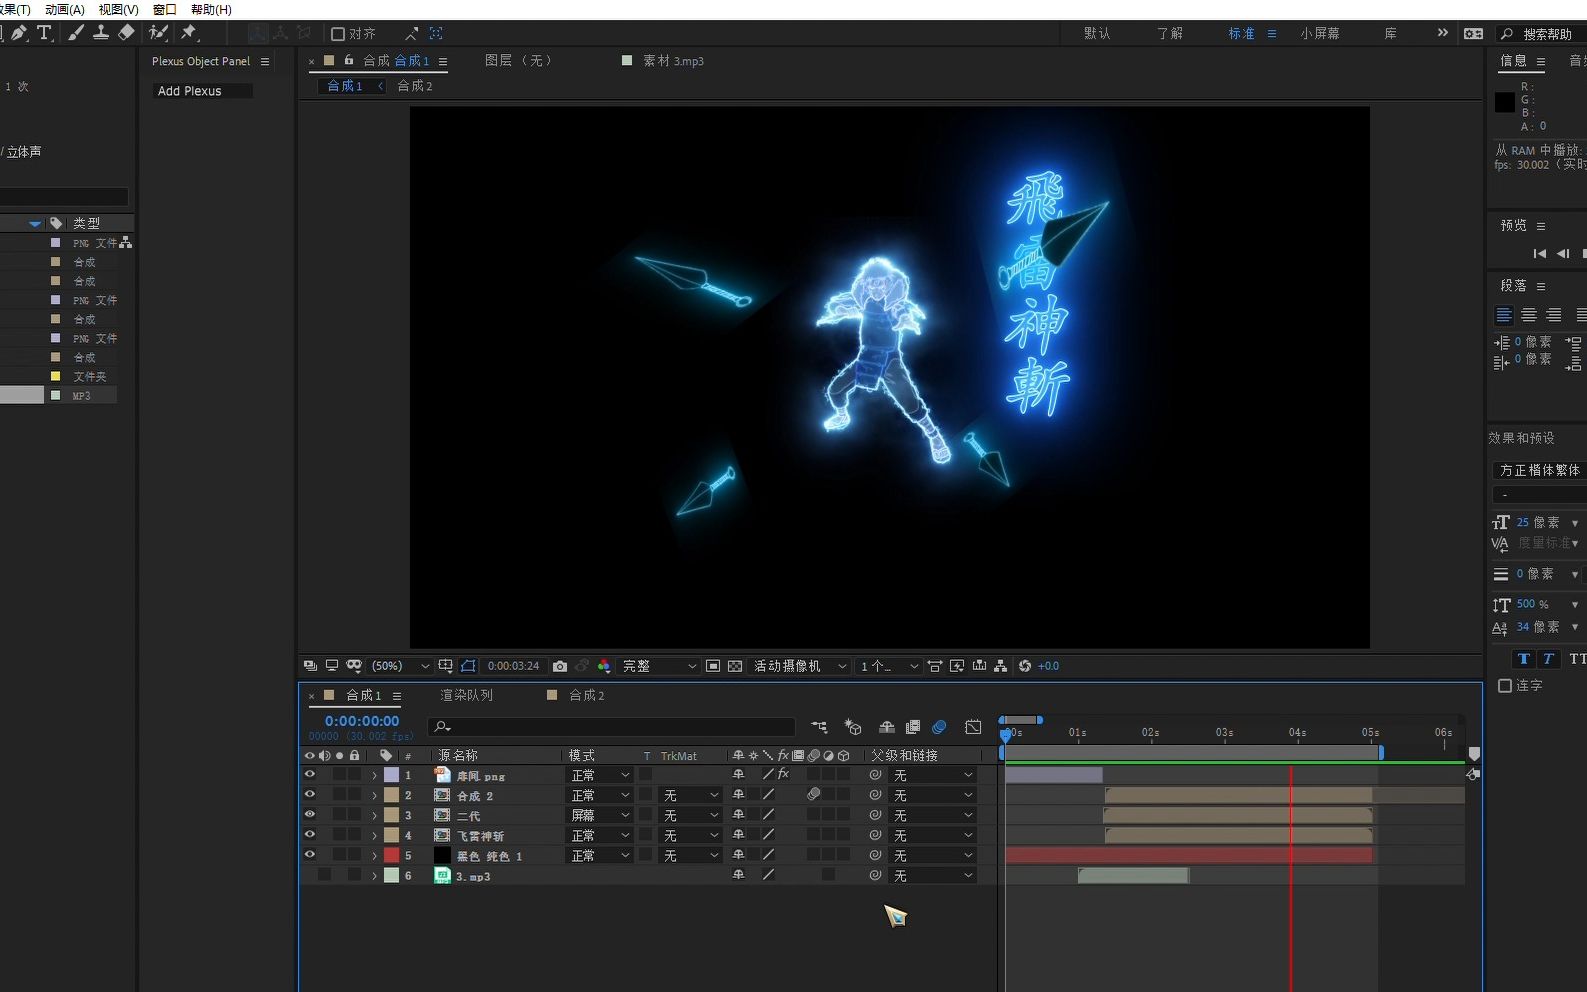Click the toggle mask visibility icon
This screenshot has height=992, width=1587.
[468, 666]
